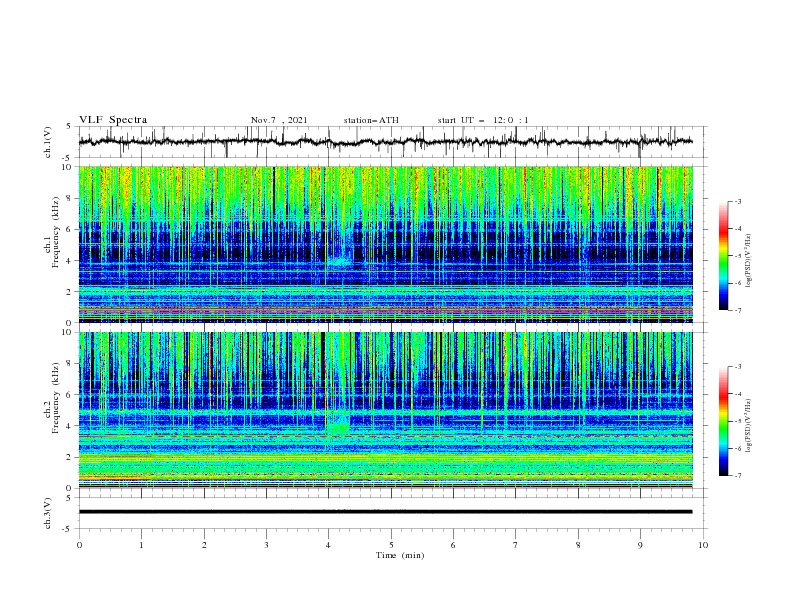Image resolution: width=792 pixels, height=612 pixels.
Task: Click the "-4" tick on the lower colorbar
Action: click(x=737, y=394)
